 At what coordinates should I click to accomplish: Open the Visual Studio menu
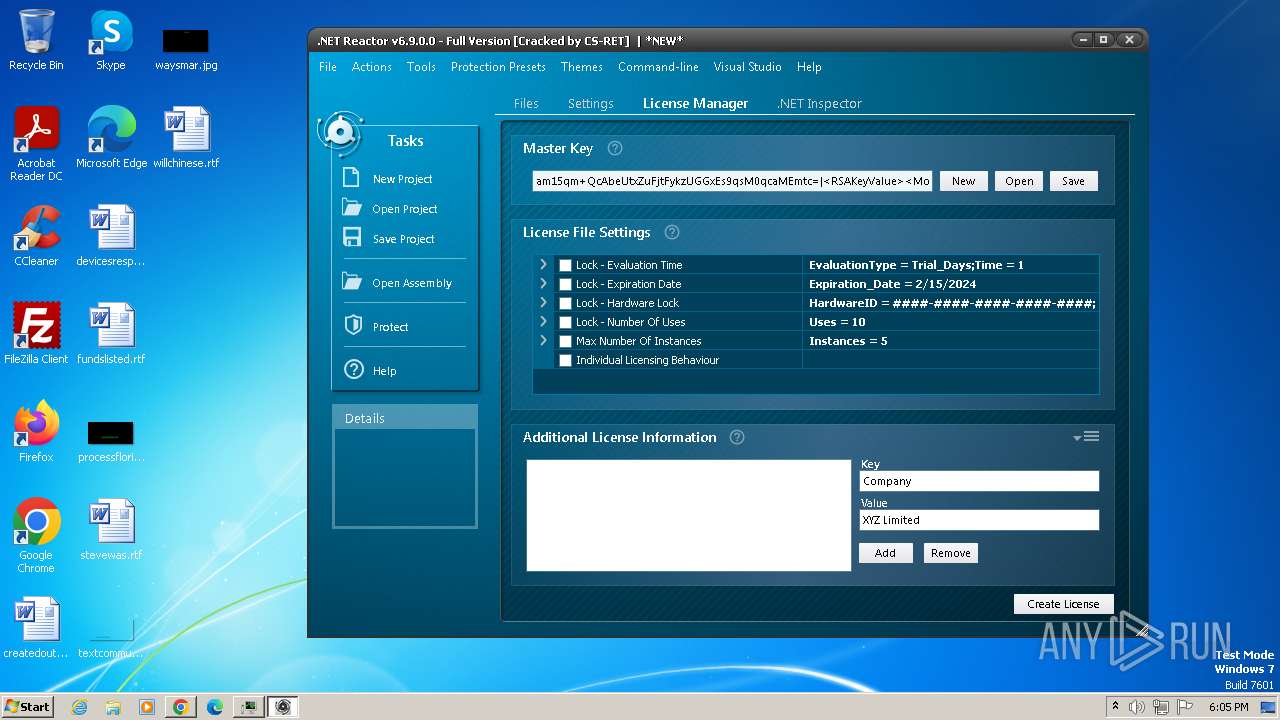747,67
